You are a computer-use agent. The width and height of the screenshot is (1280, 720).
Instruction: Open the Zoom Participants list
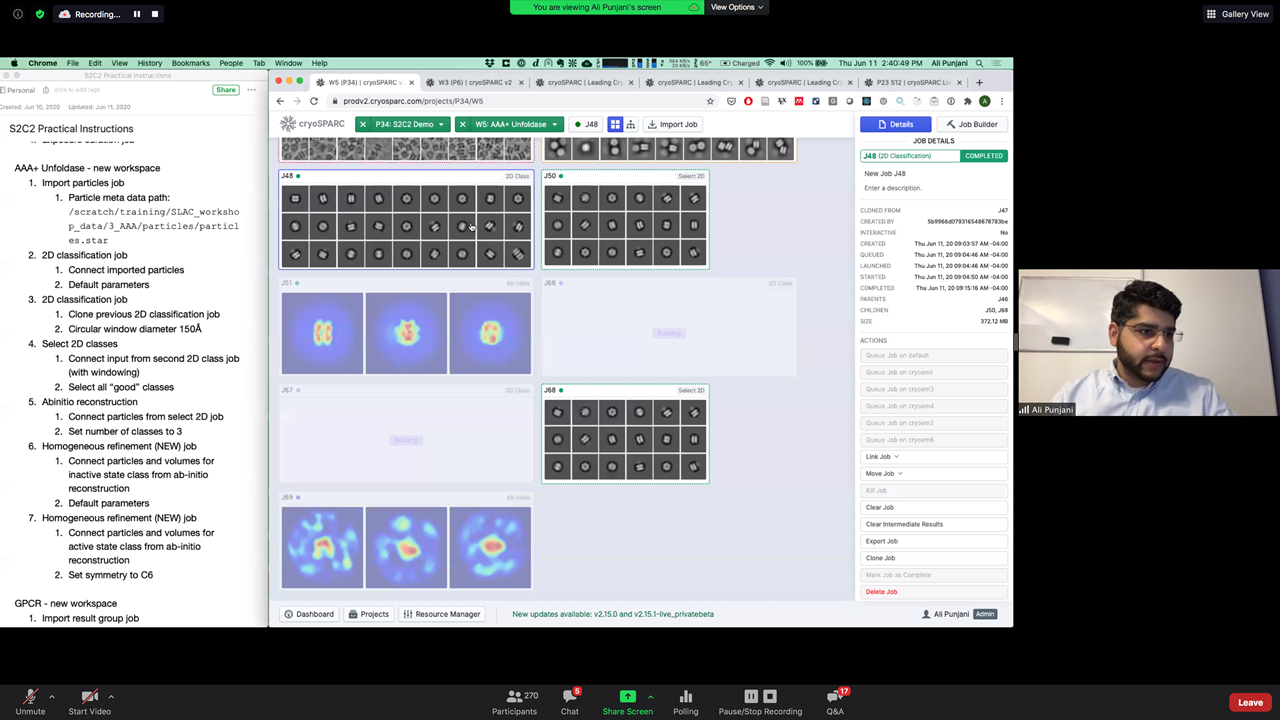point(514,701)
